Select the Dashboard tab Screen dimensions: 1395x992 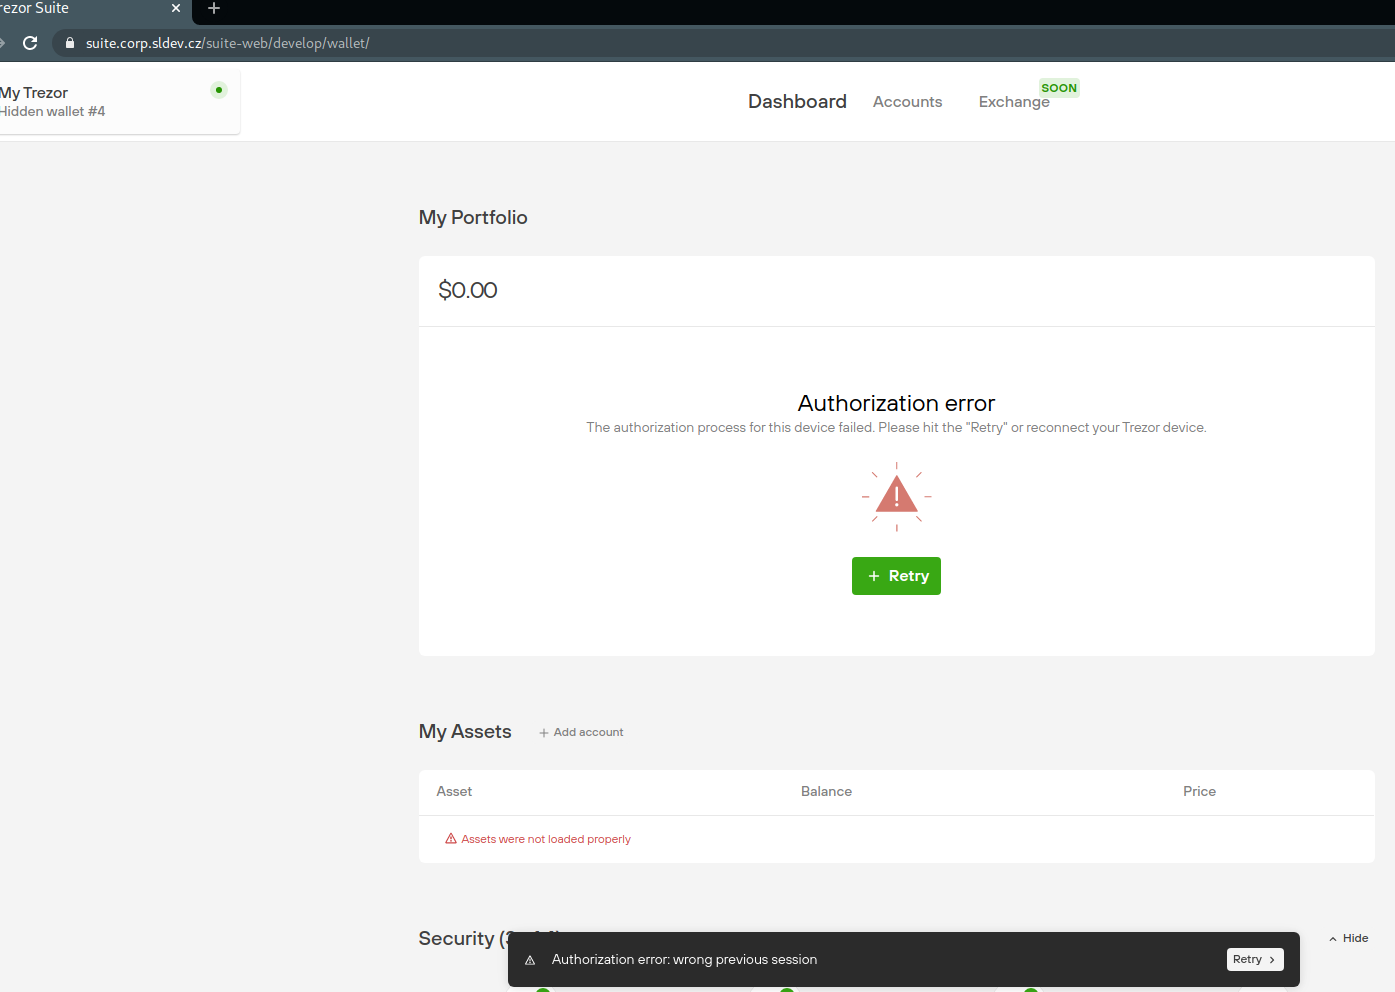(797, 101)
